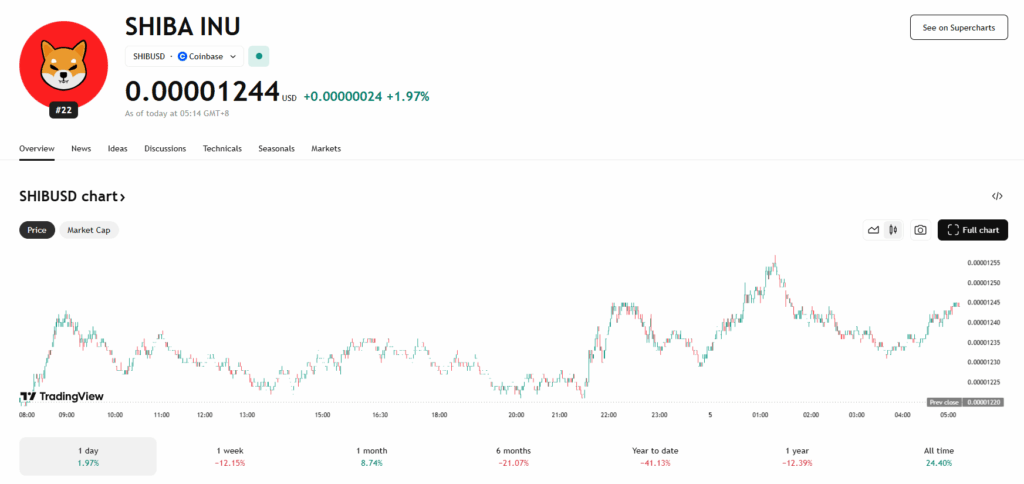This screenshot has height=484, width=1024.
Task: Open the Ideas tab
Action: (118, 149)
